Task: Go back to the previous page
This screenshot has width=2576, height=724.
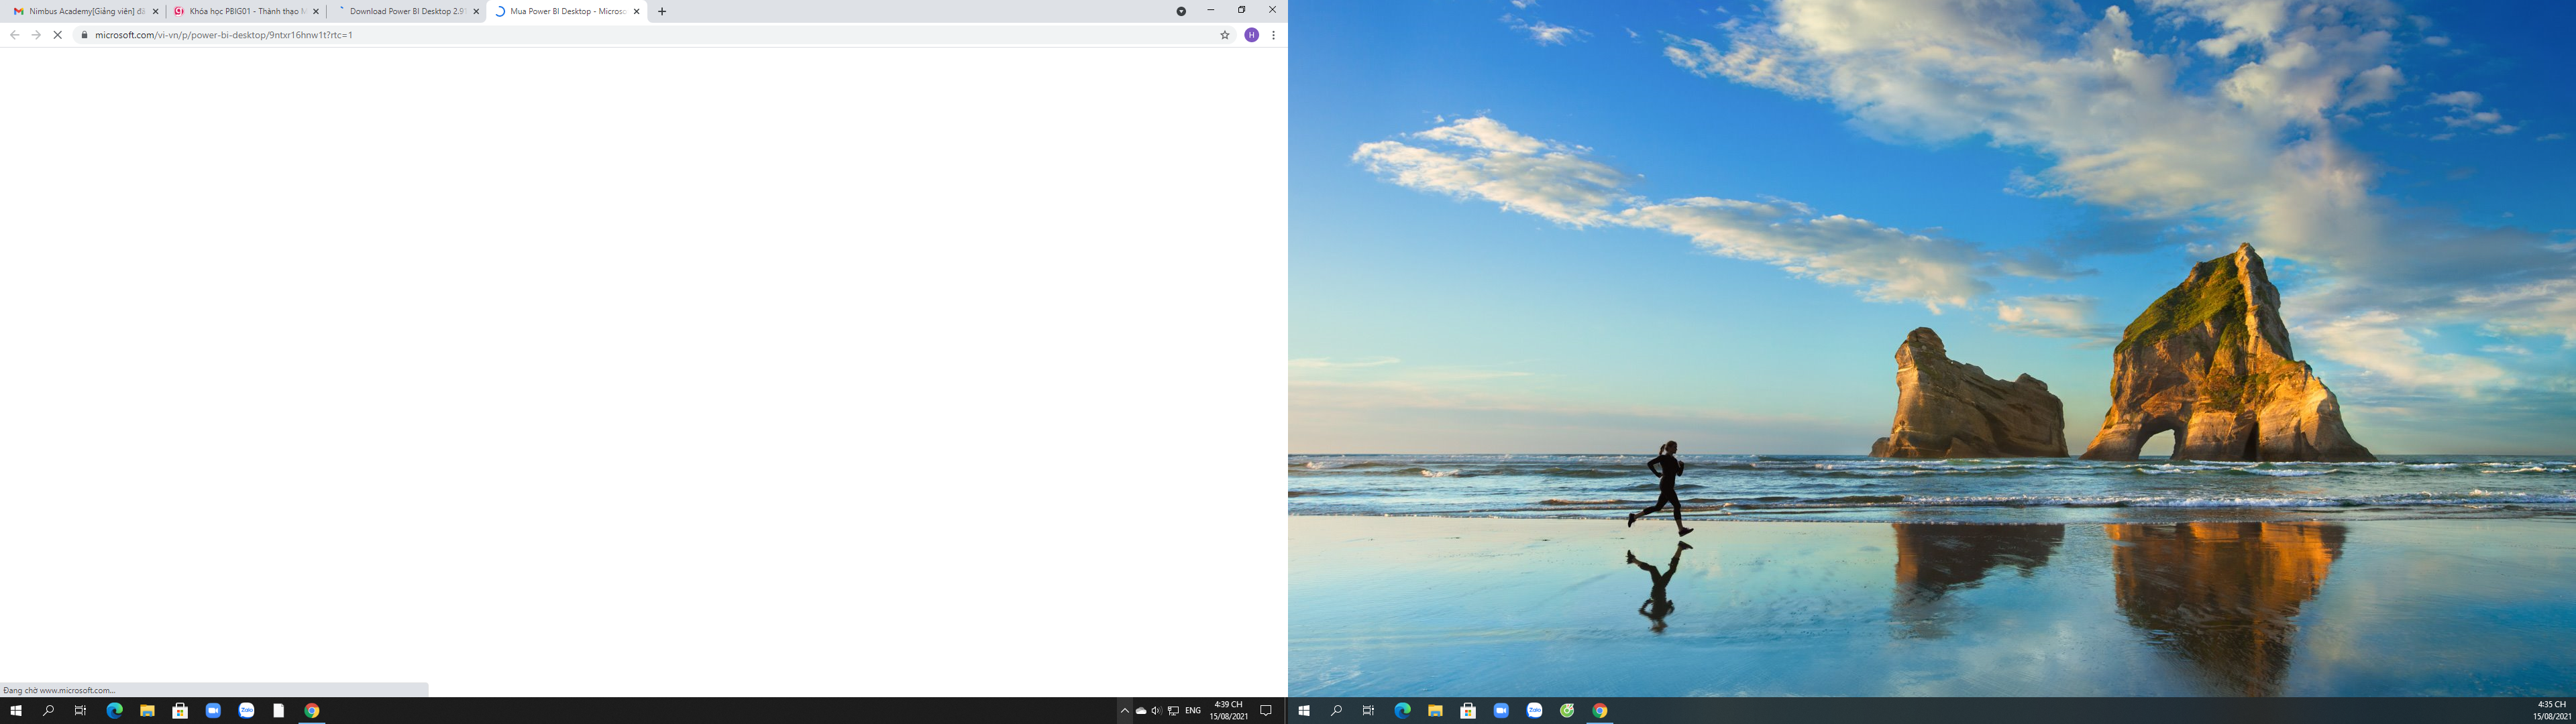Action: (14, 35)
